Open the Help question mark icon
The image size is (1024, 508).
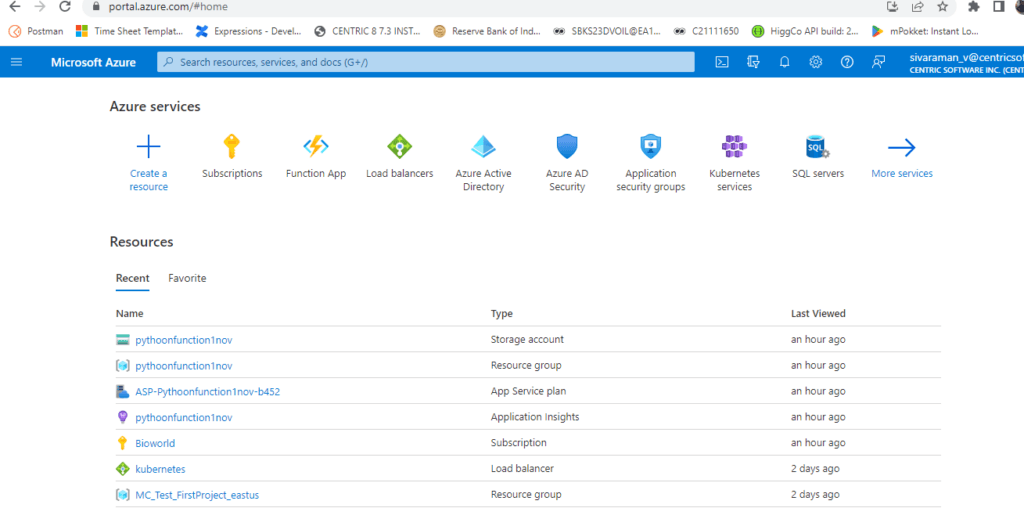coord(847,62)
